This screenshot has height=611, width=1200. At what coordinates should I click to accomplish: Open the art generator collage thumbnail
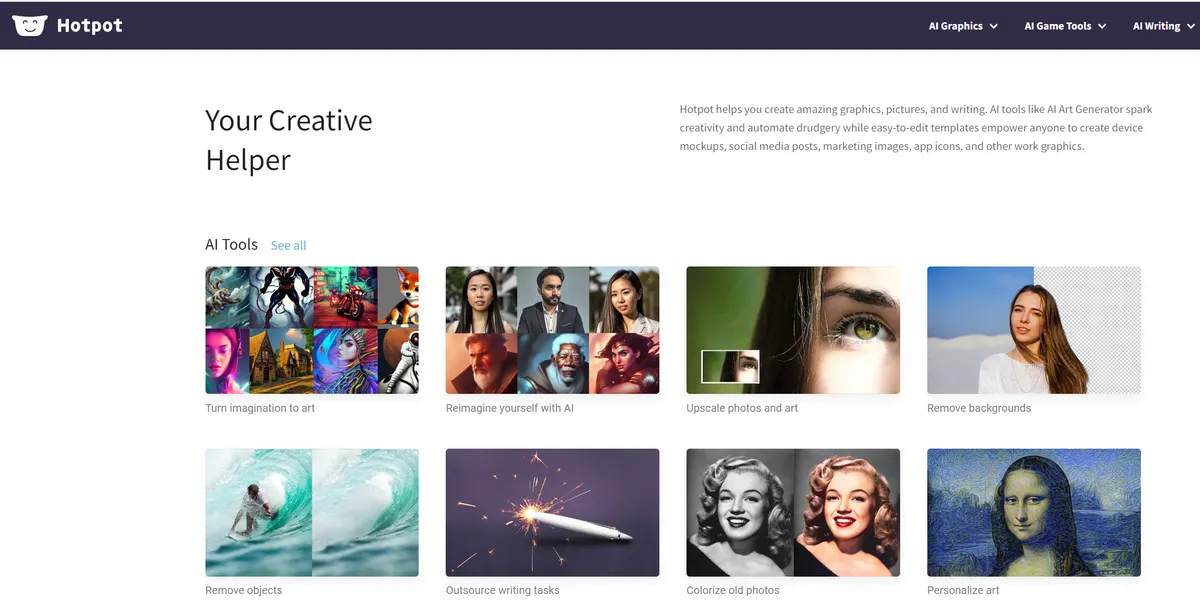[312, 330]
